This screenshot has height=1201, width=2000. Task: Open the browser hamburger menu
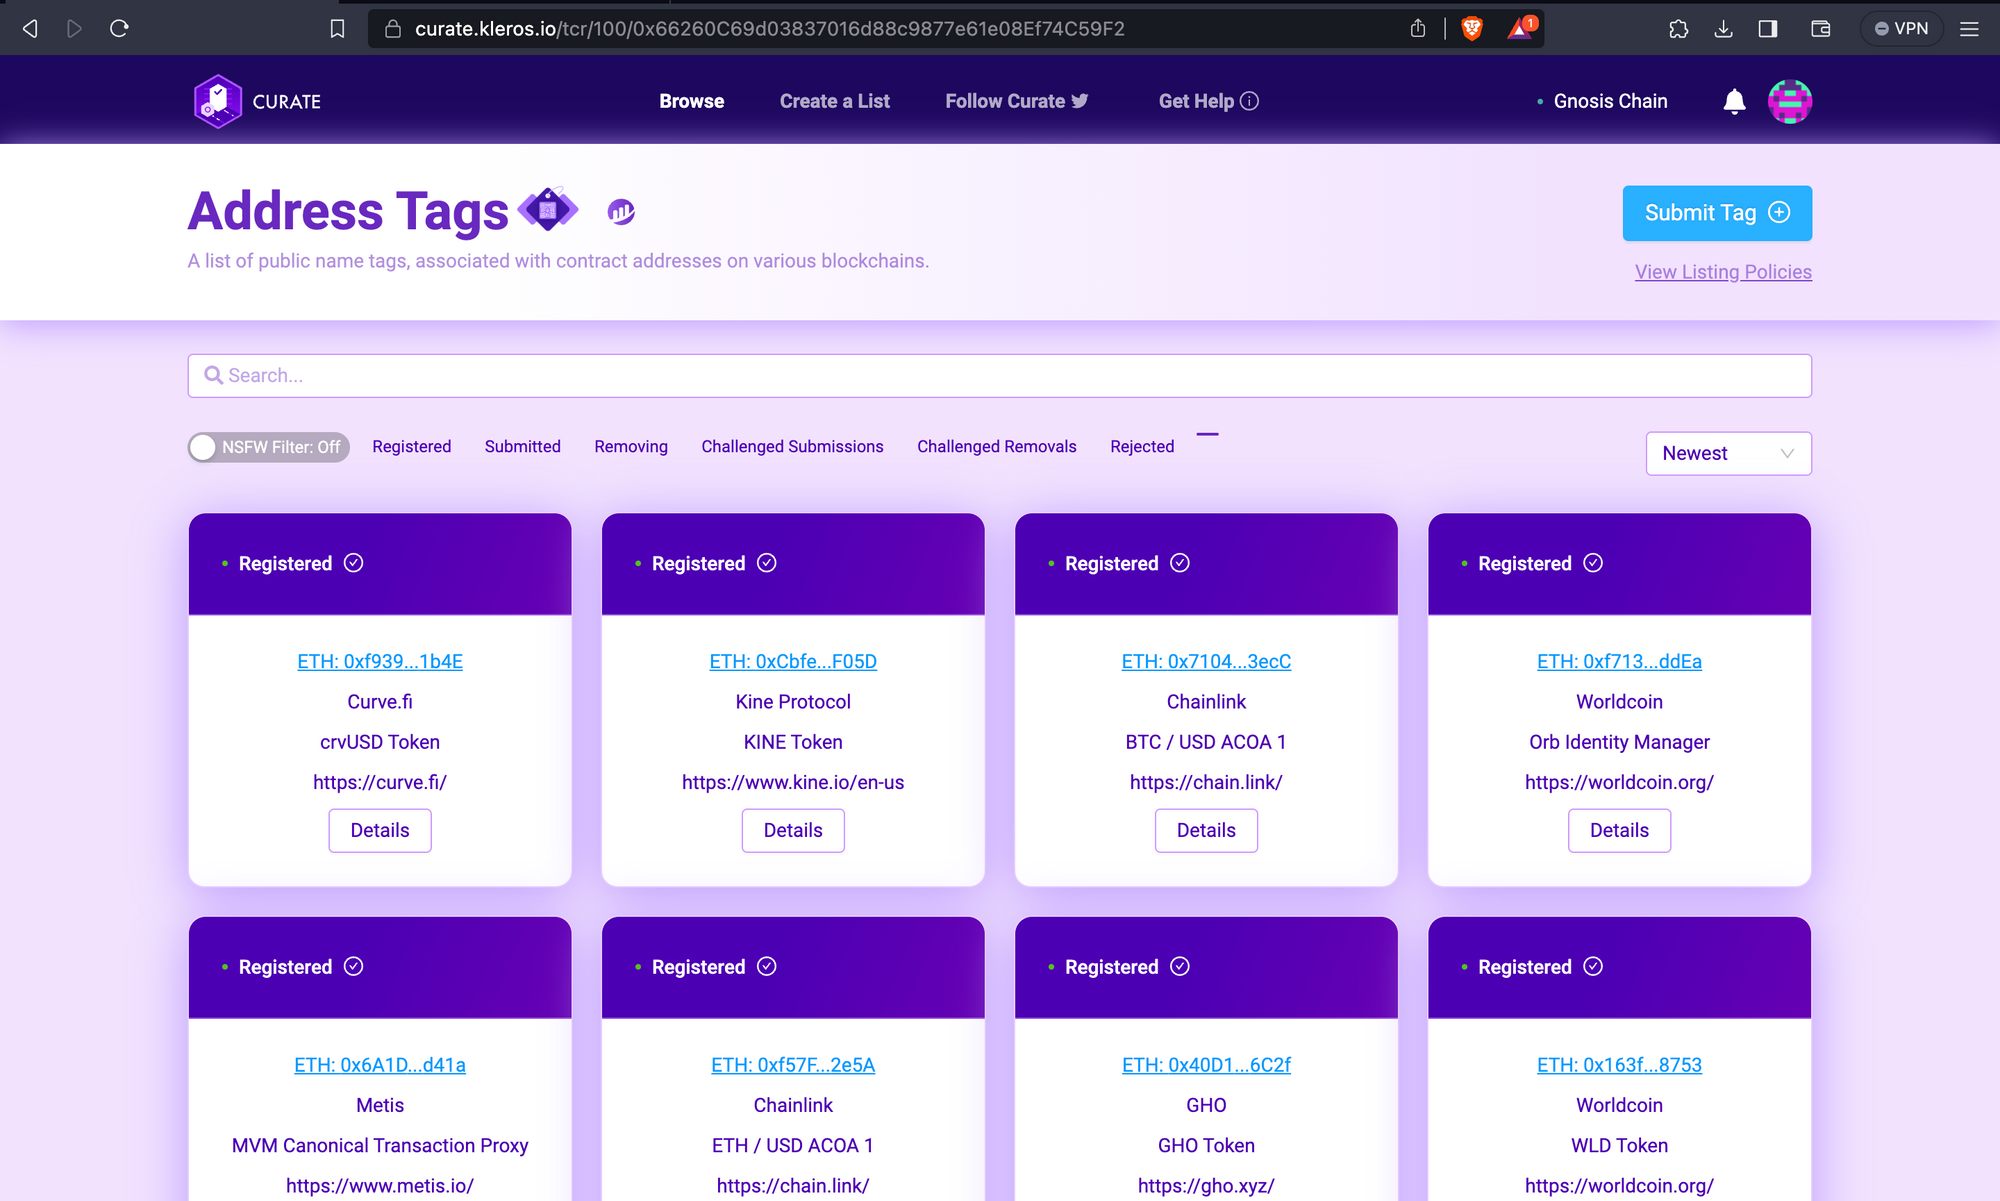pyautogui.click(x=1969, y=29)
